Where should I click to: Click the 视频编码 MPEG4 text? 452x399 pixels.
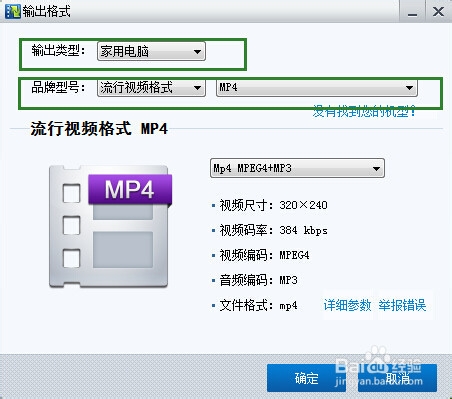coord(264,255)
